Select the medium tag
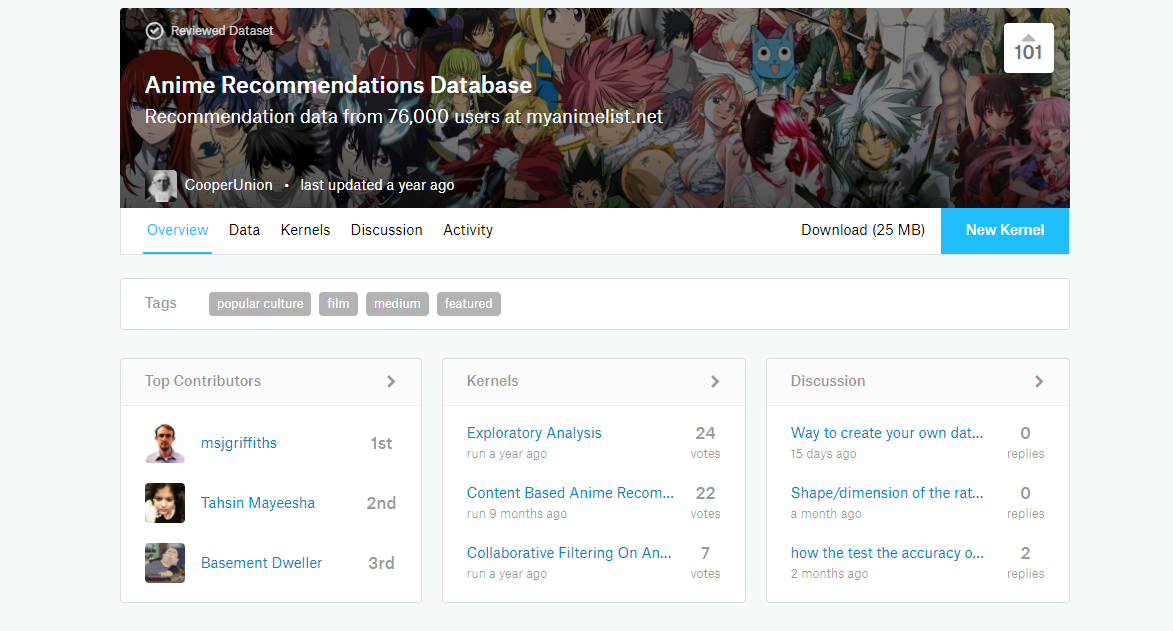This screenshot has height=631, width=1173. pos(397,304)
